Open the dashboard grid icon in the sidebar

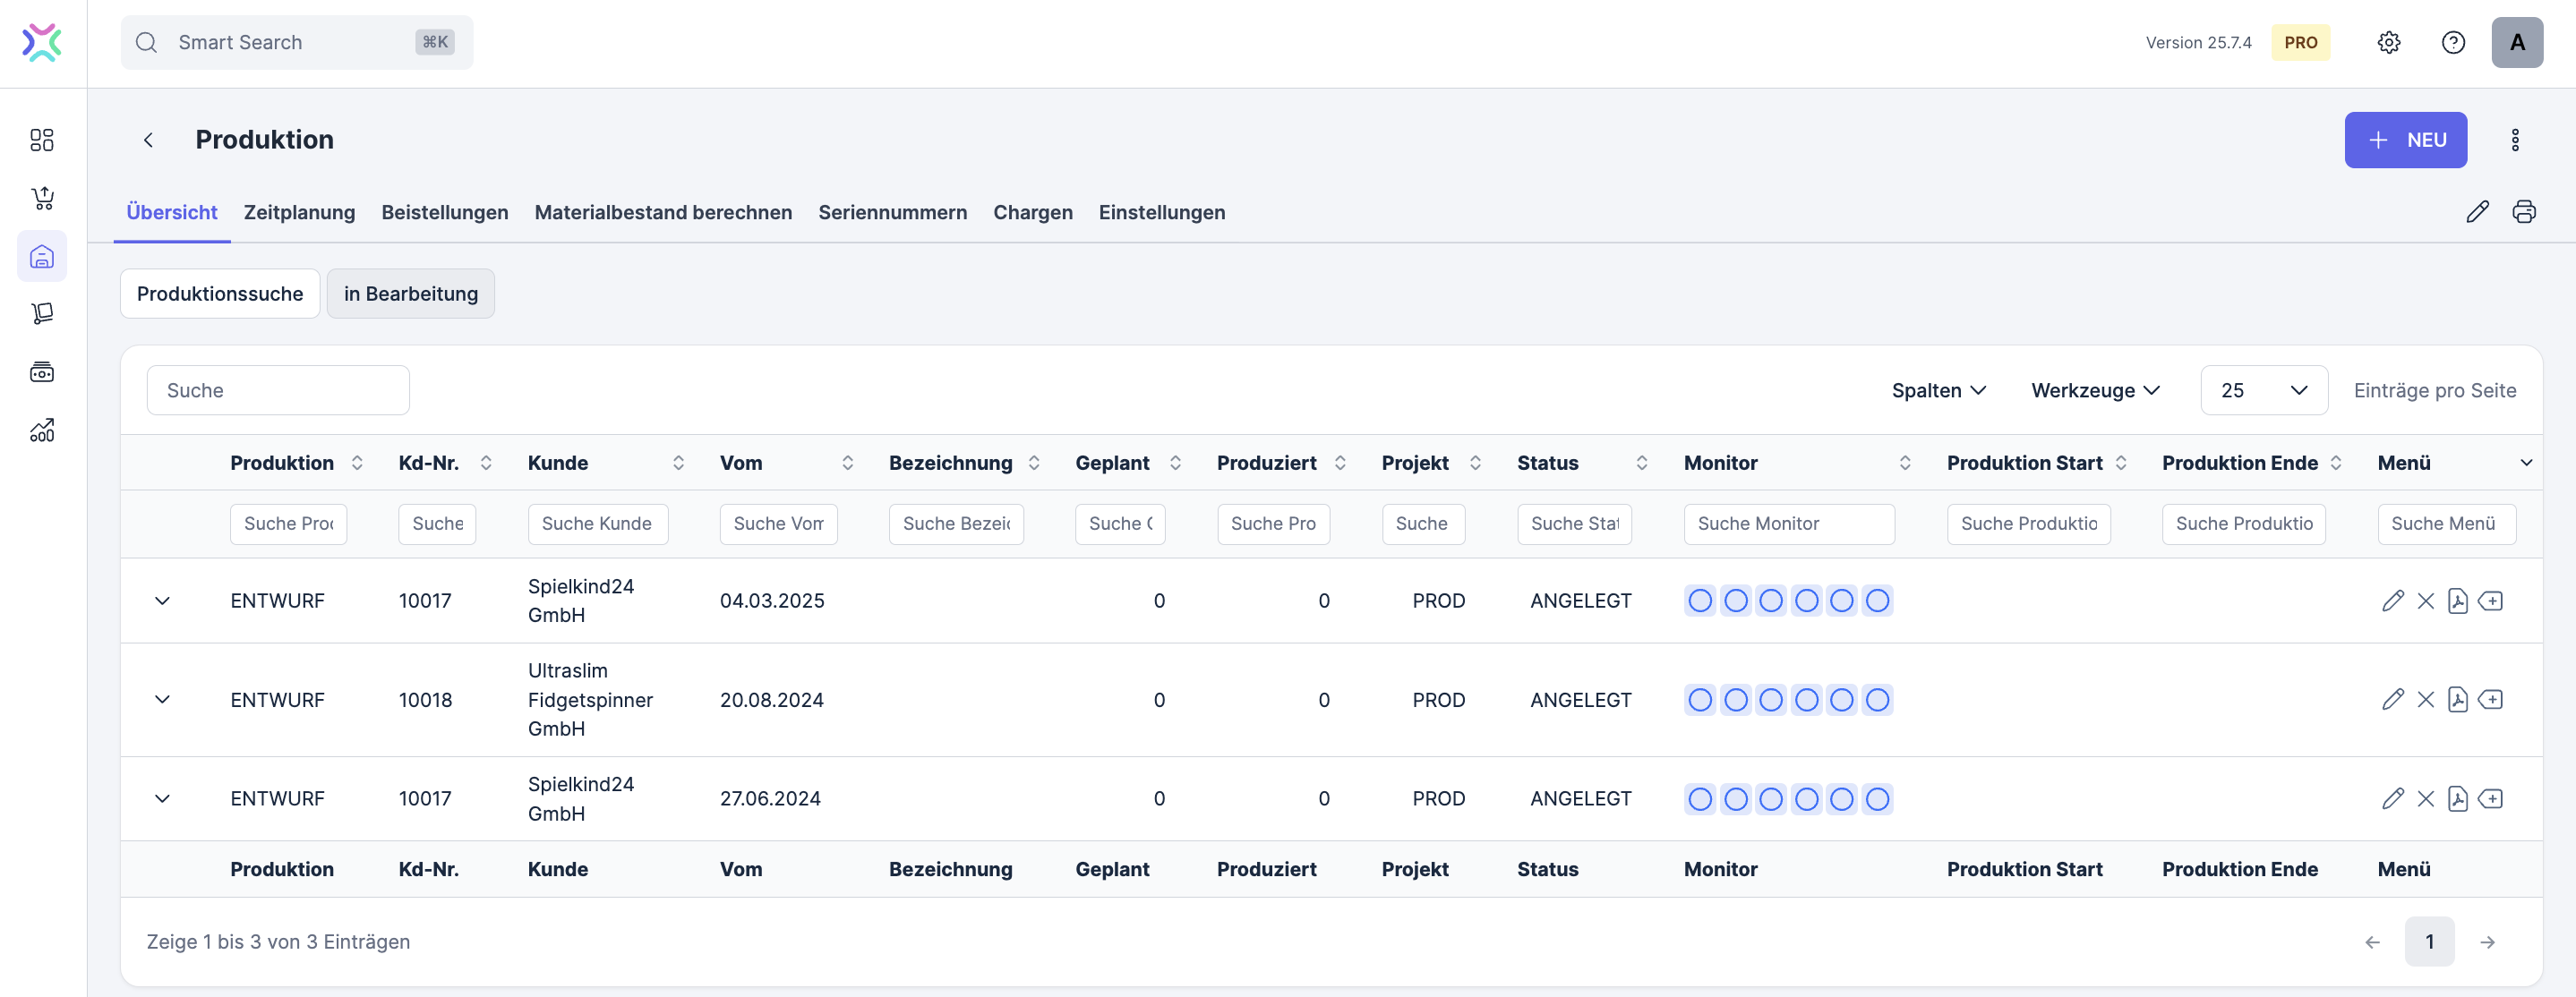pyautogui.click(x=42, y=140)
